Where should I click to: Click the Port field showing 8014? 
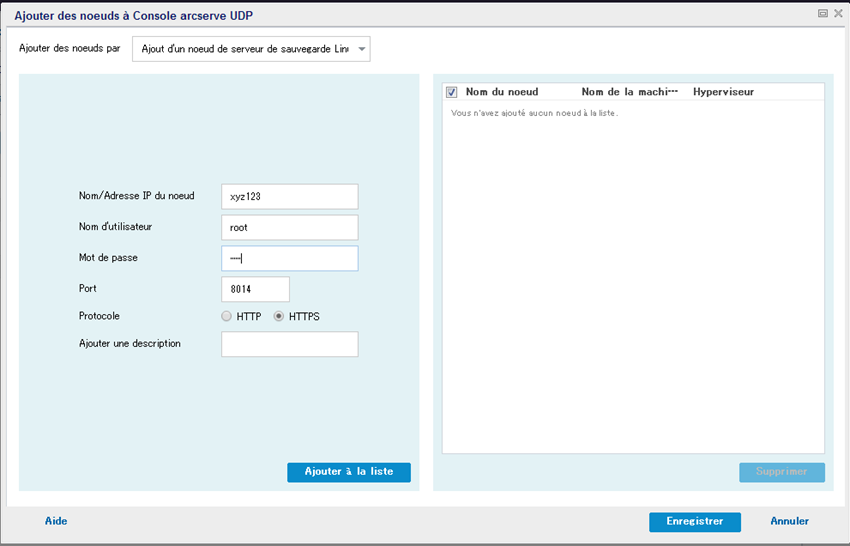pyautogui.click(x=255, y=289)
